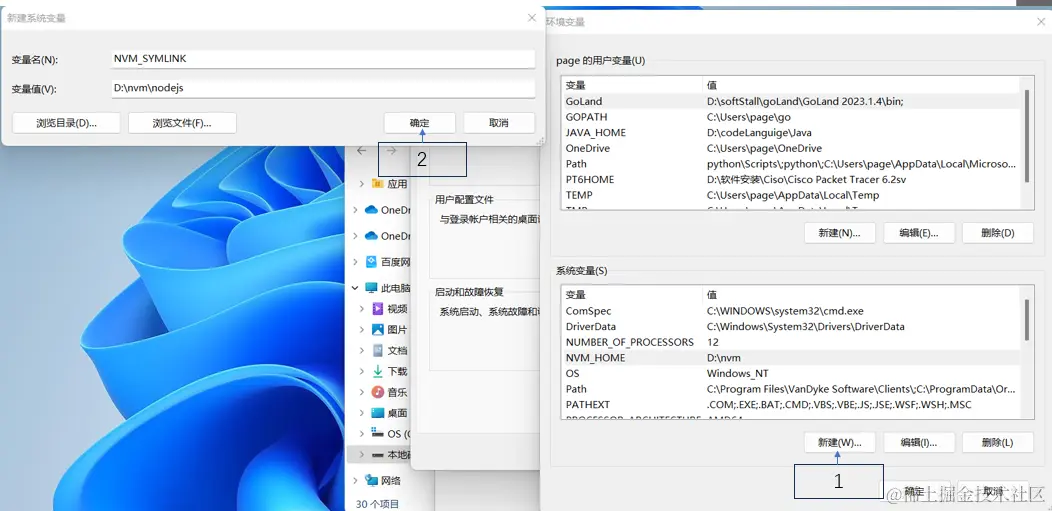Click the 此电脑 monitor icon
The image size is (1052, 511).
click(371, 288)
